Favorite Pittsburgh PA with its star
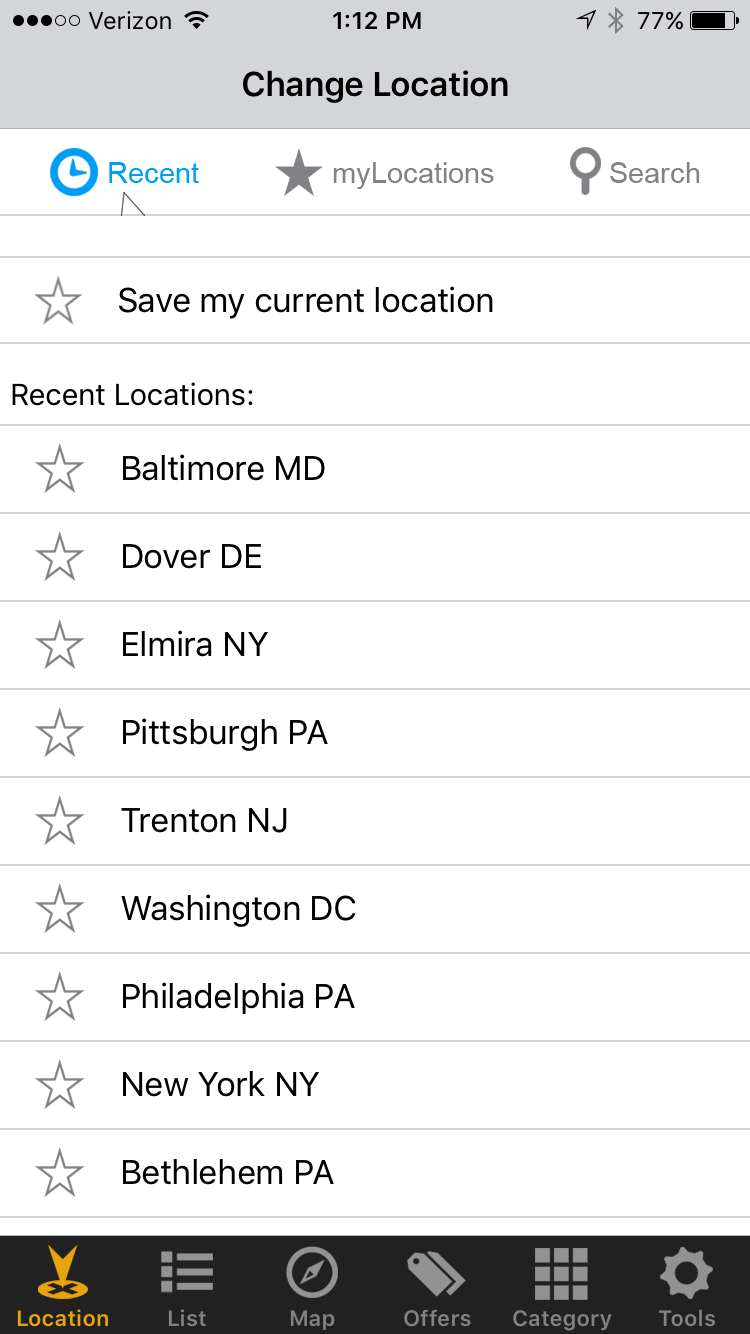This screenshot has height=1334, width=750. tap(59, 733)
